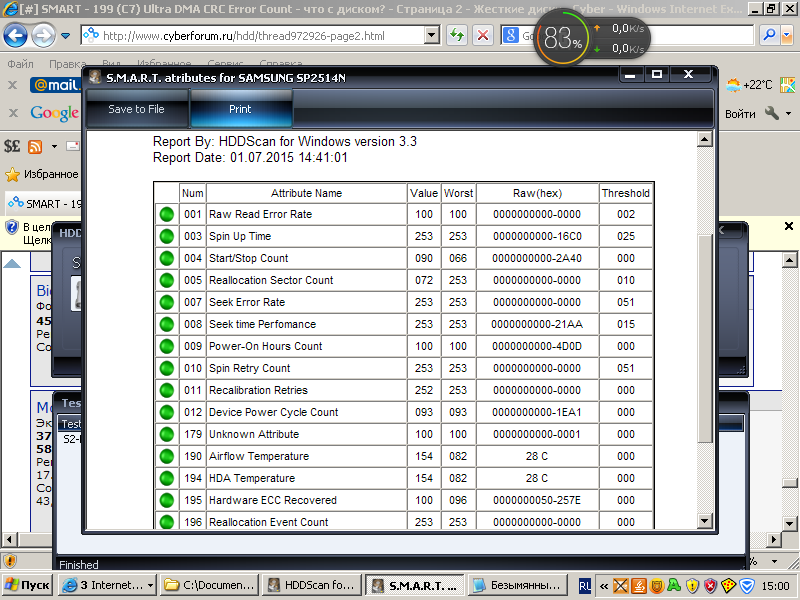Switch to HDDScan fo... taskbar button
This screenshot has height=600, width=800.
(x=311, y=585)
